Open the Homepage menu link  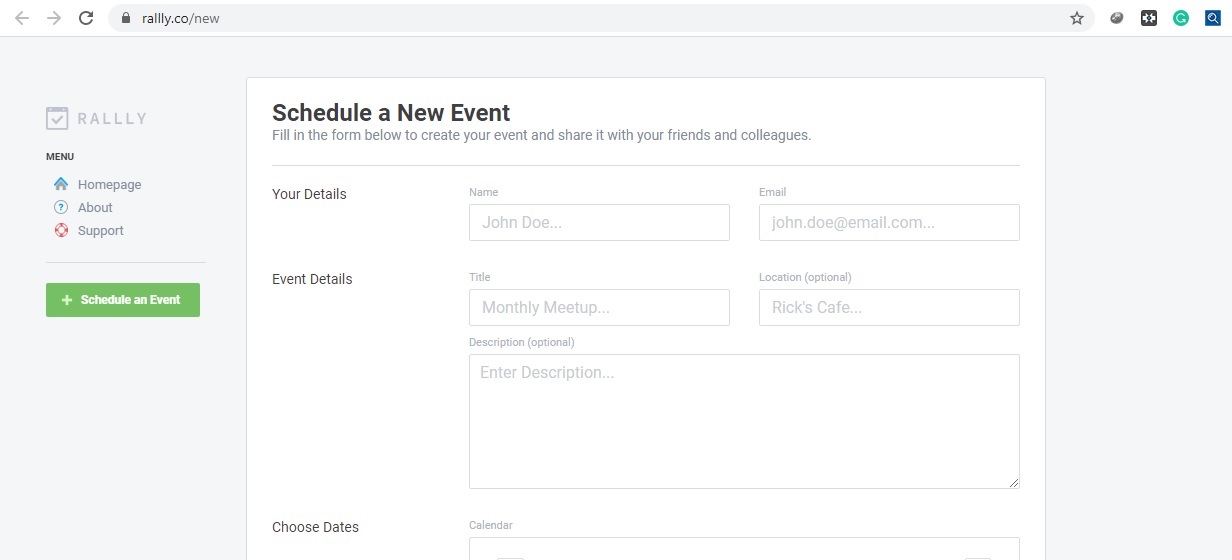pyautogui.click(x=109, y=184)
